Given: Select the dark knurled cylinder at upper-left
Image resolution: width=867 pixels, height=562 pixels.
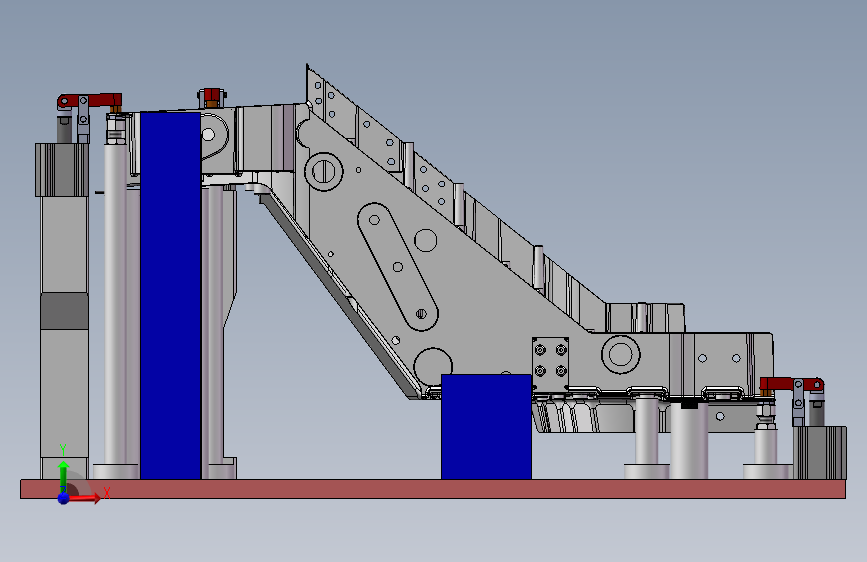Looking at the screenshot, I should click(x=62, y=170).
